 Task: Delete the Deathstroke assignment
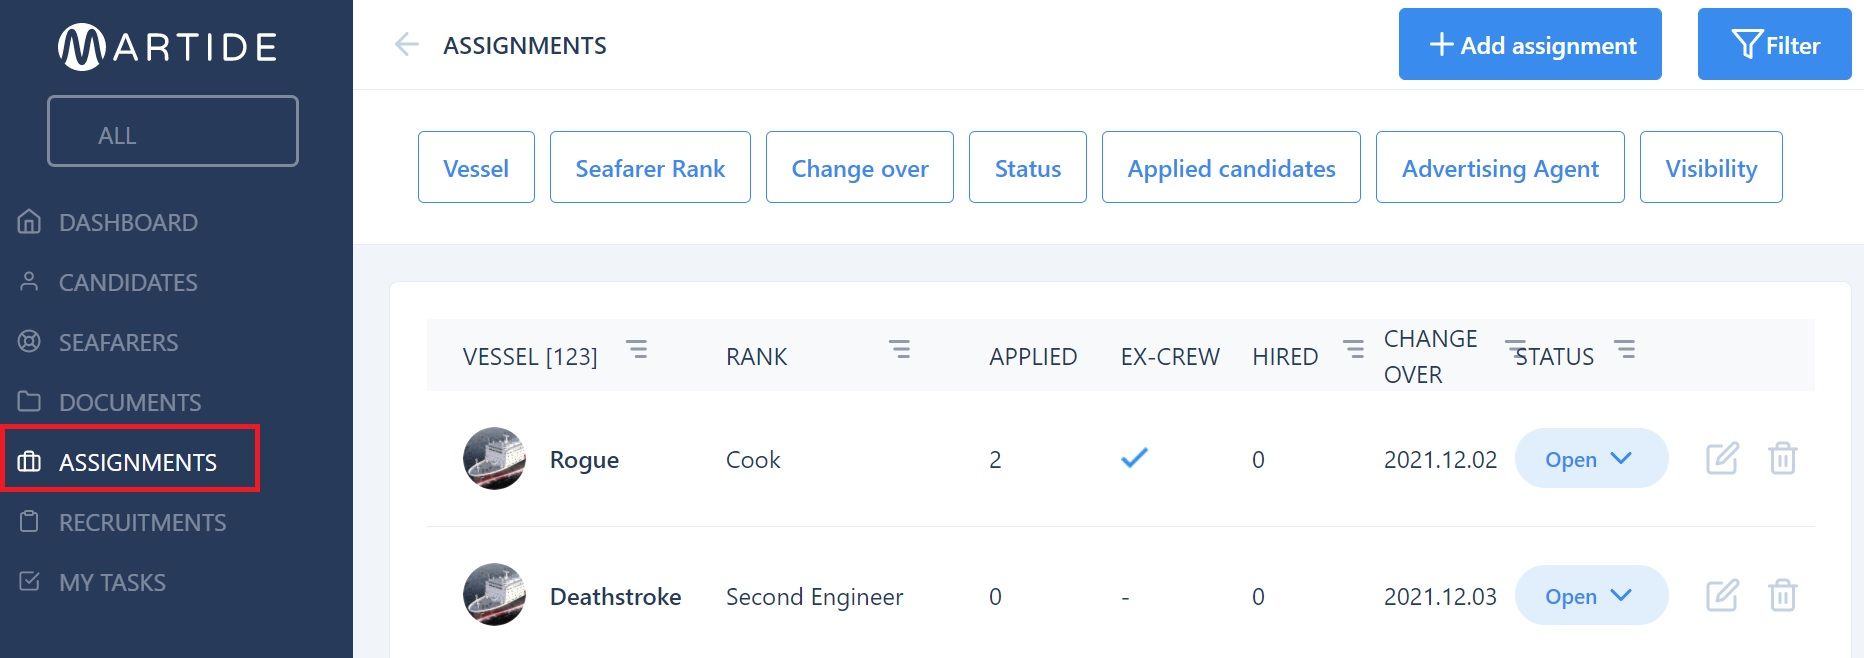point(1783,595)
